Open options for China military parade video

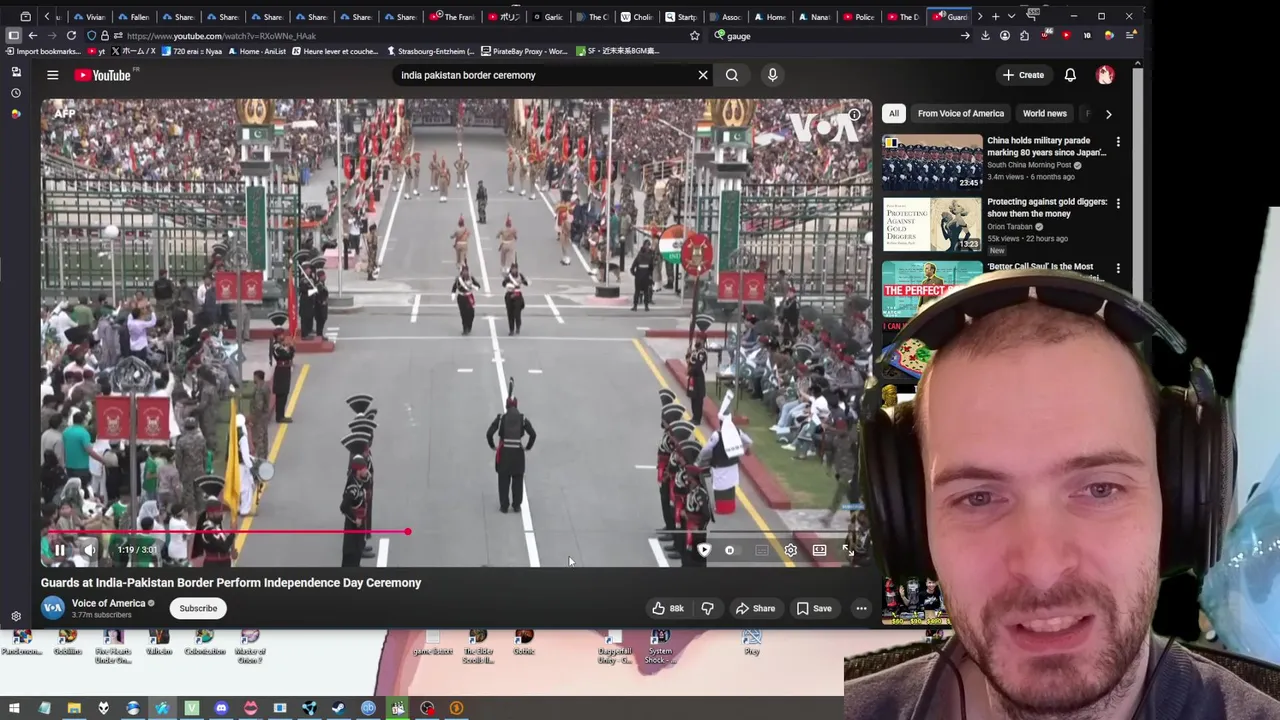tap(1118, 142)
